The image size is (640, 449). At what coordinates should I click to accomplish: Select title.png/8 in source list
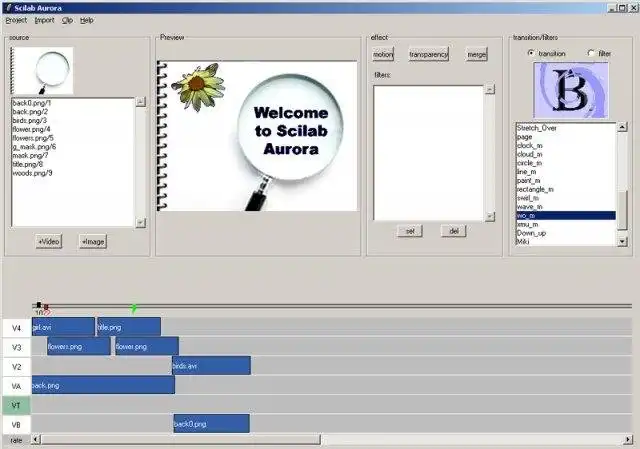pyautogui.click(x=28, y=164)
